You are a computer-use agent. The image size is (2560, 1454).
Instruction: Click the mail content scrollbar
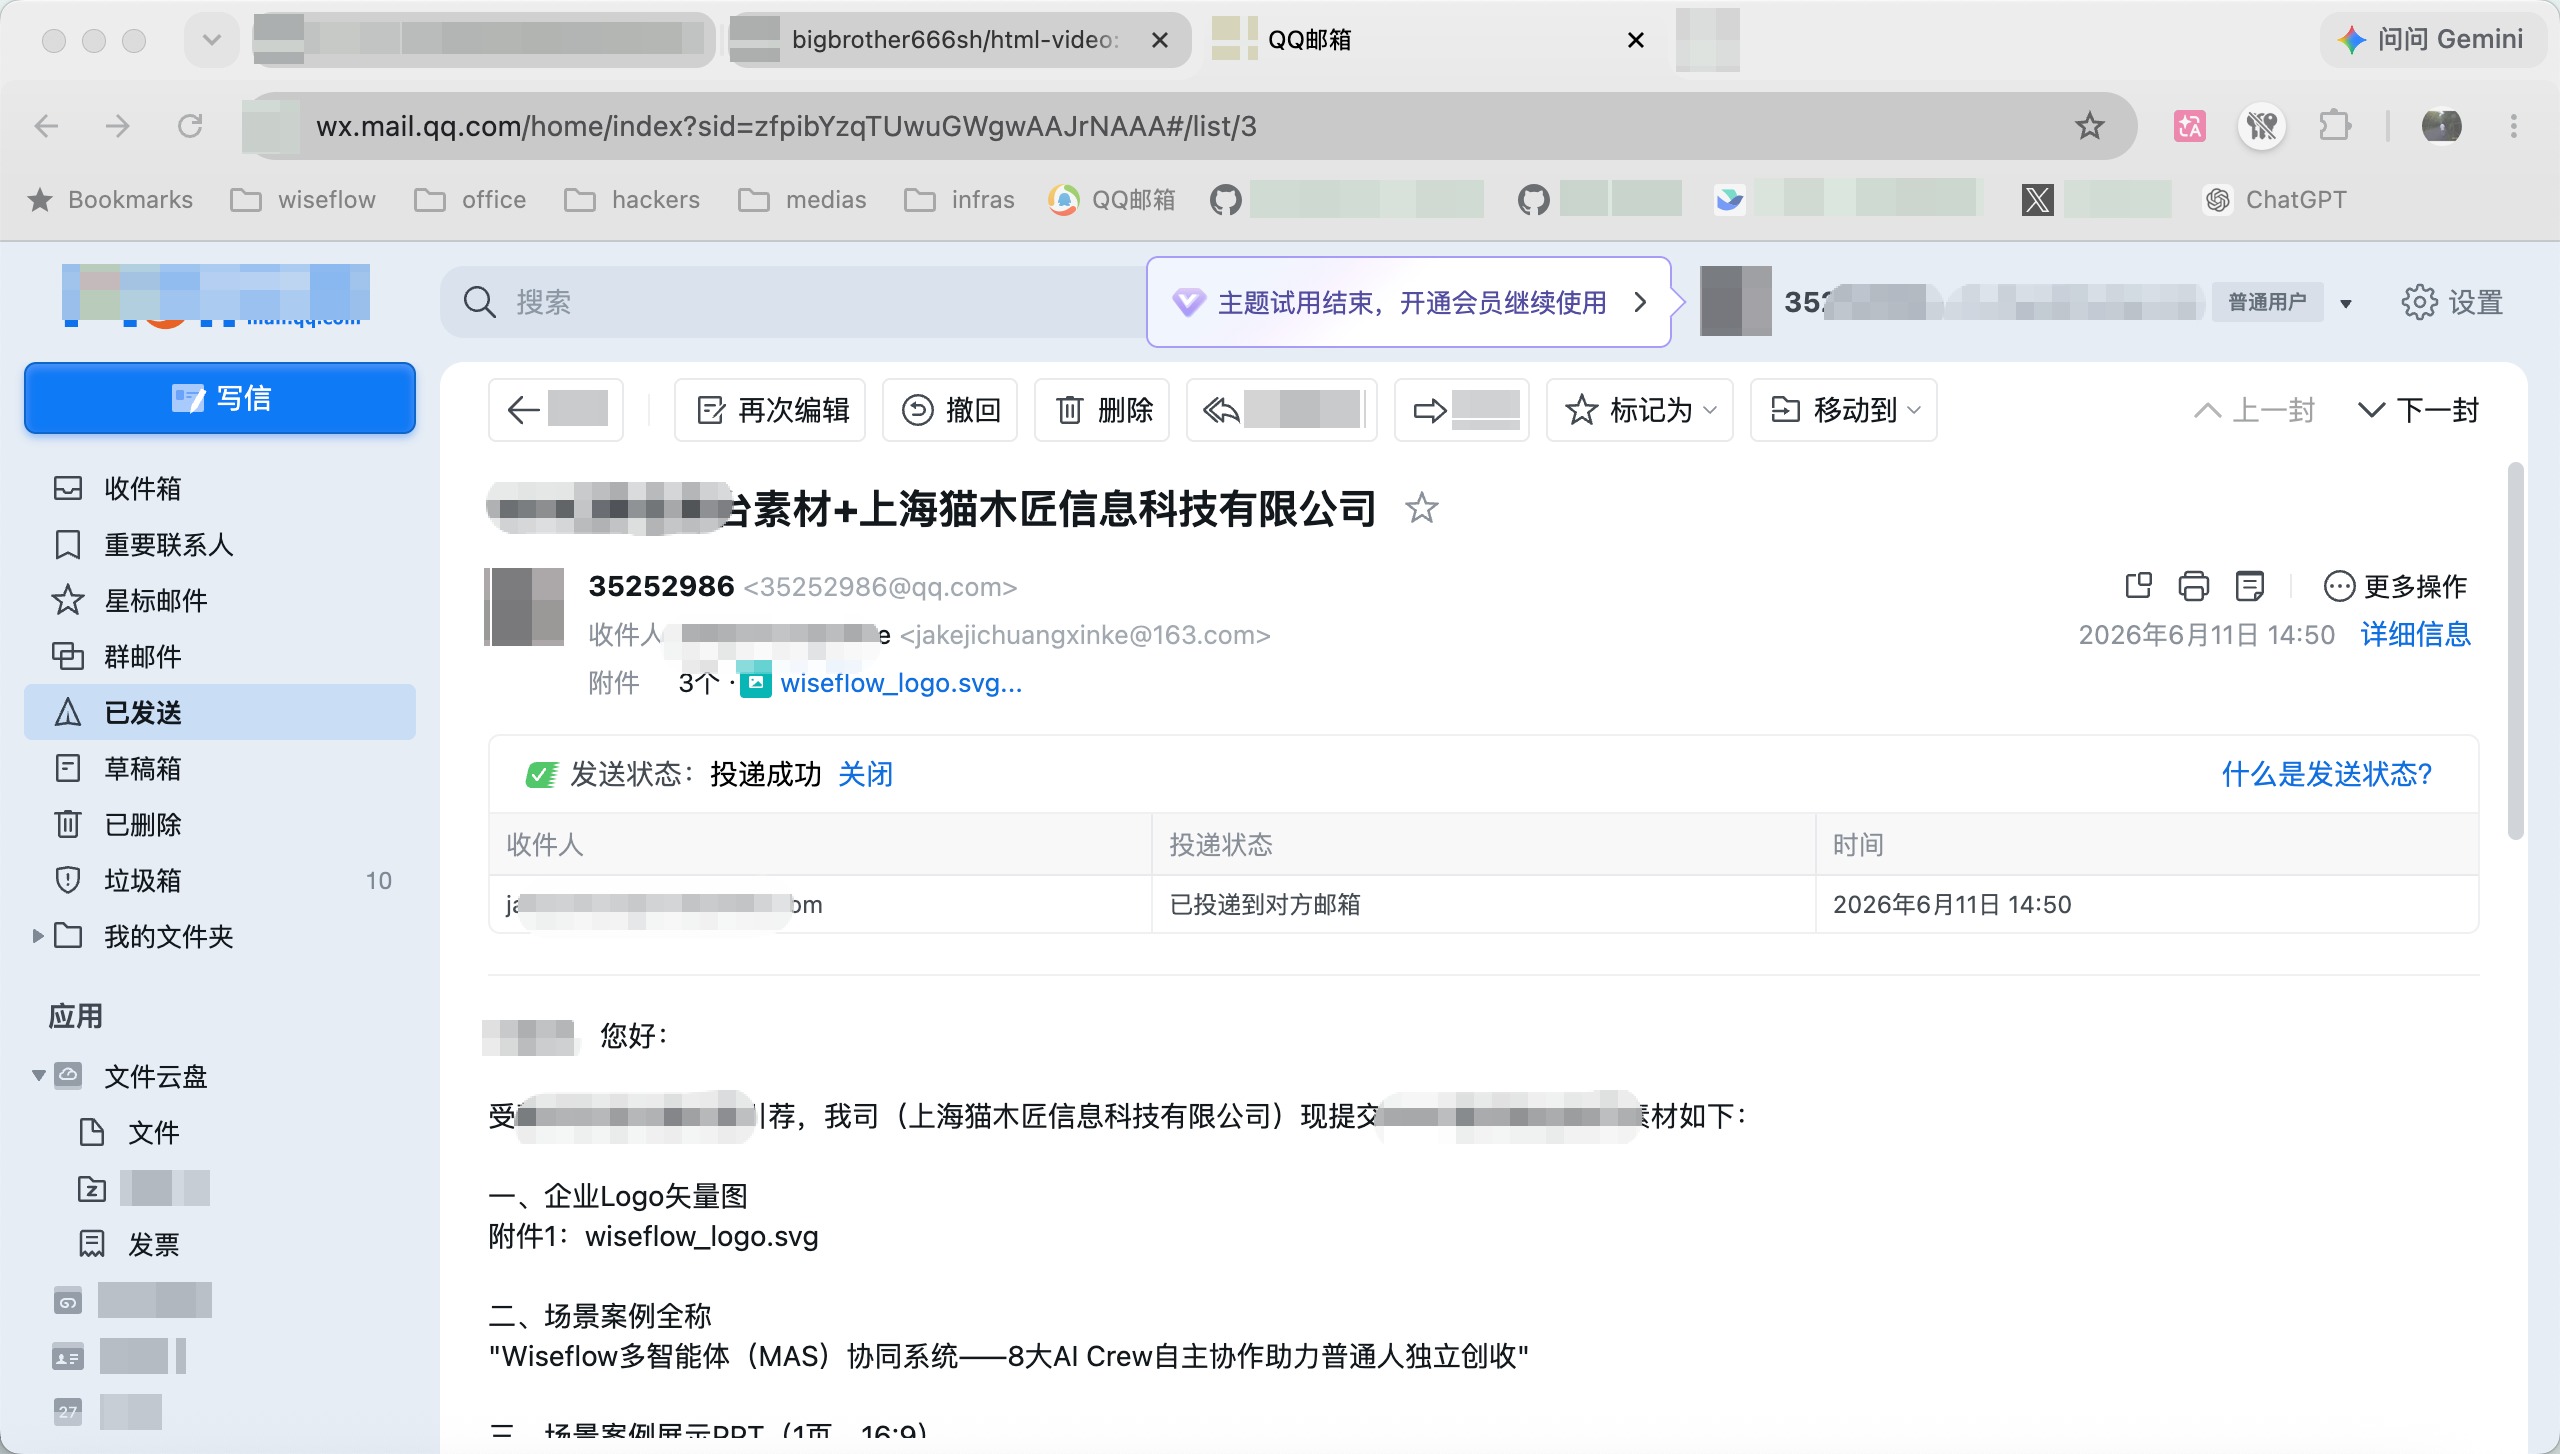(x=2515, y=650)
